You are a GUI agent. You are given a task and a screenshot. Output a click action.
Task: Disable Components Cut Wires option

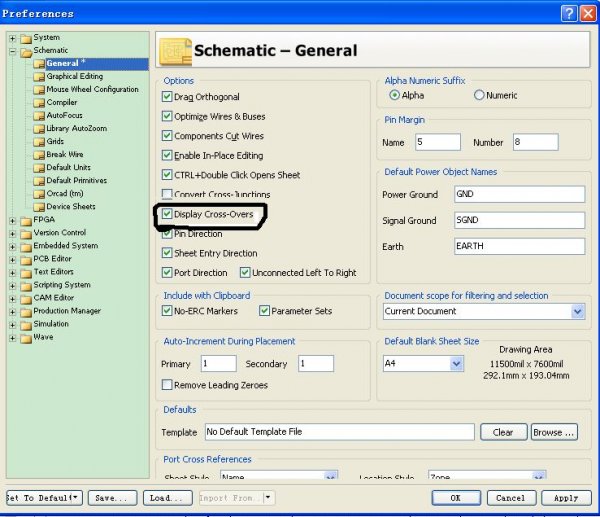[x=167, y=135]
